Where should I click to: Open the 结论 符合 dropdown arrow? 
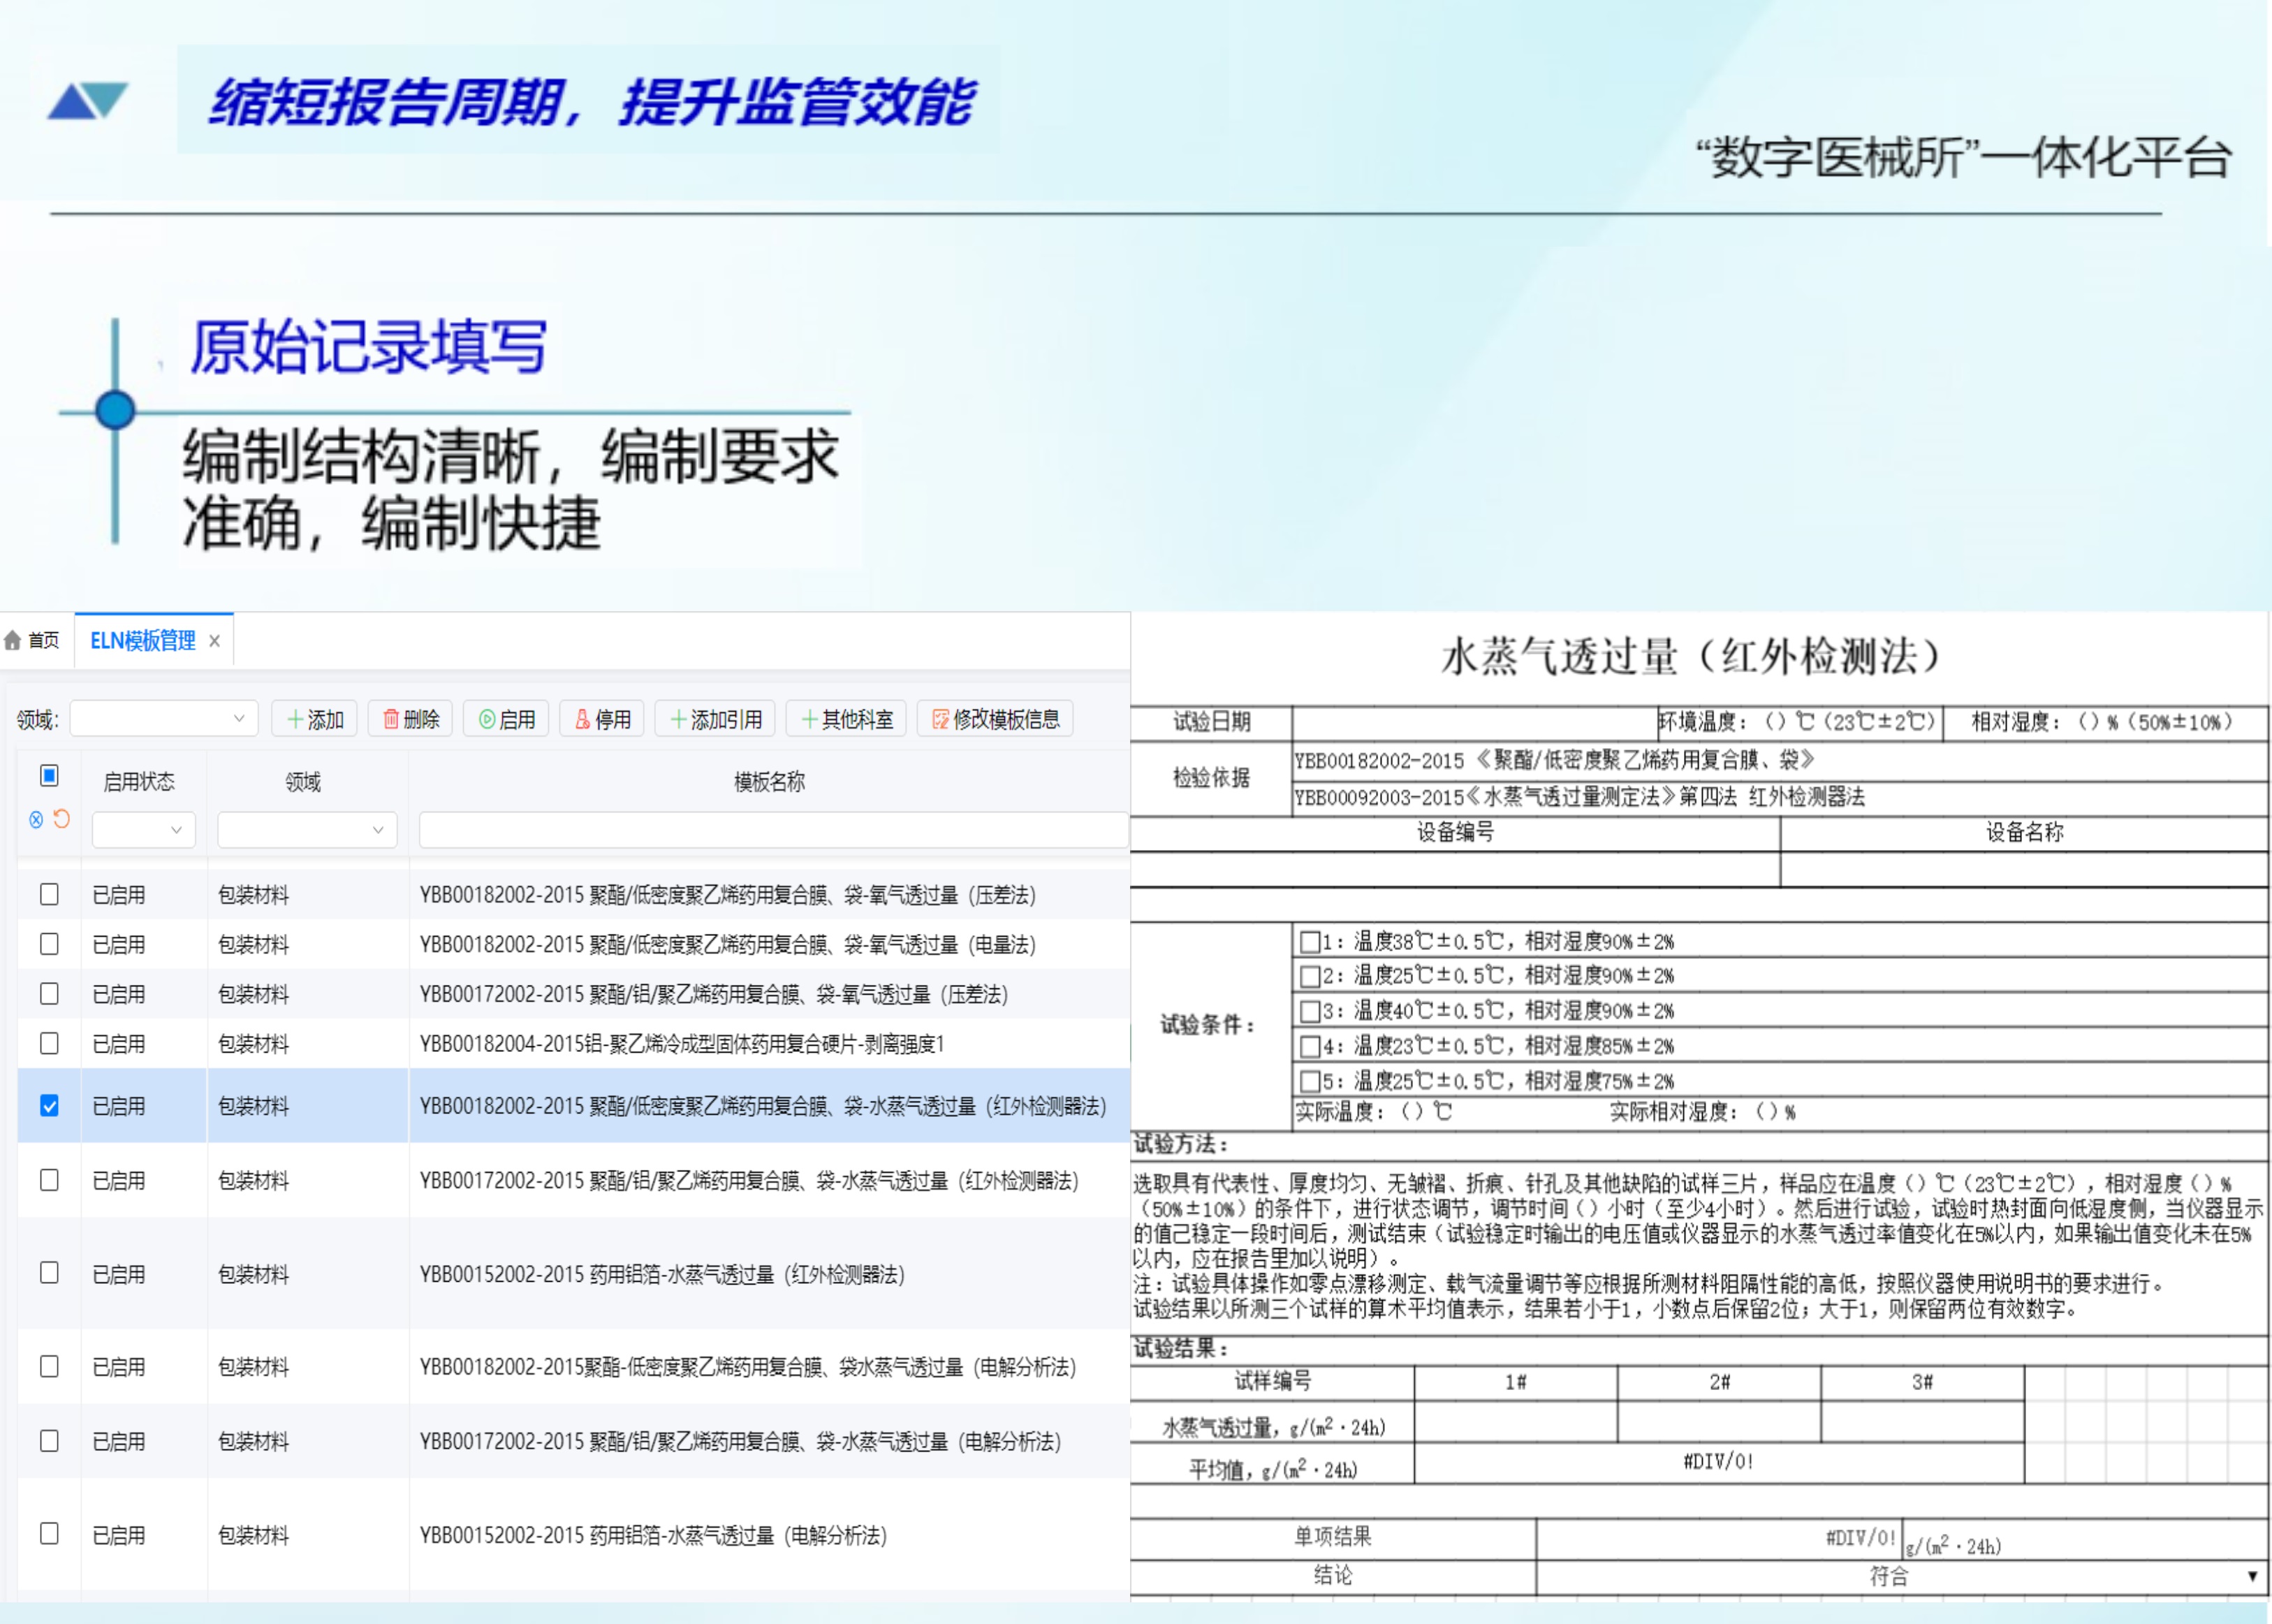2252,1577
